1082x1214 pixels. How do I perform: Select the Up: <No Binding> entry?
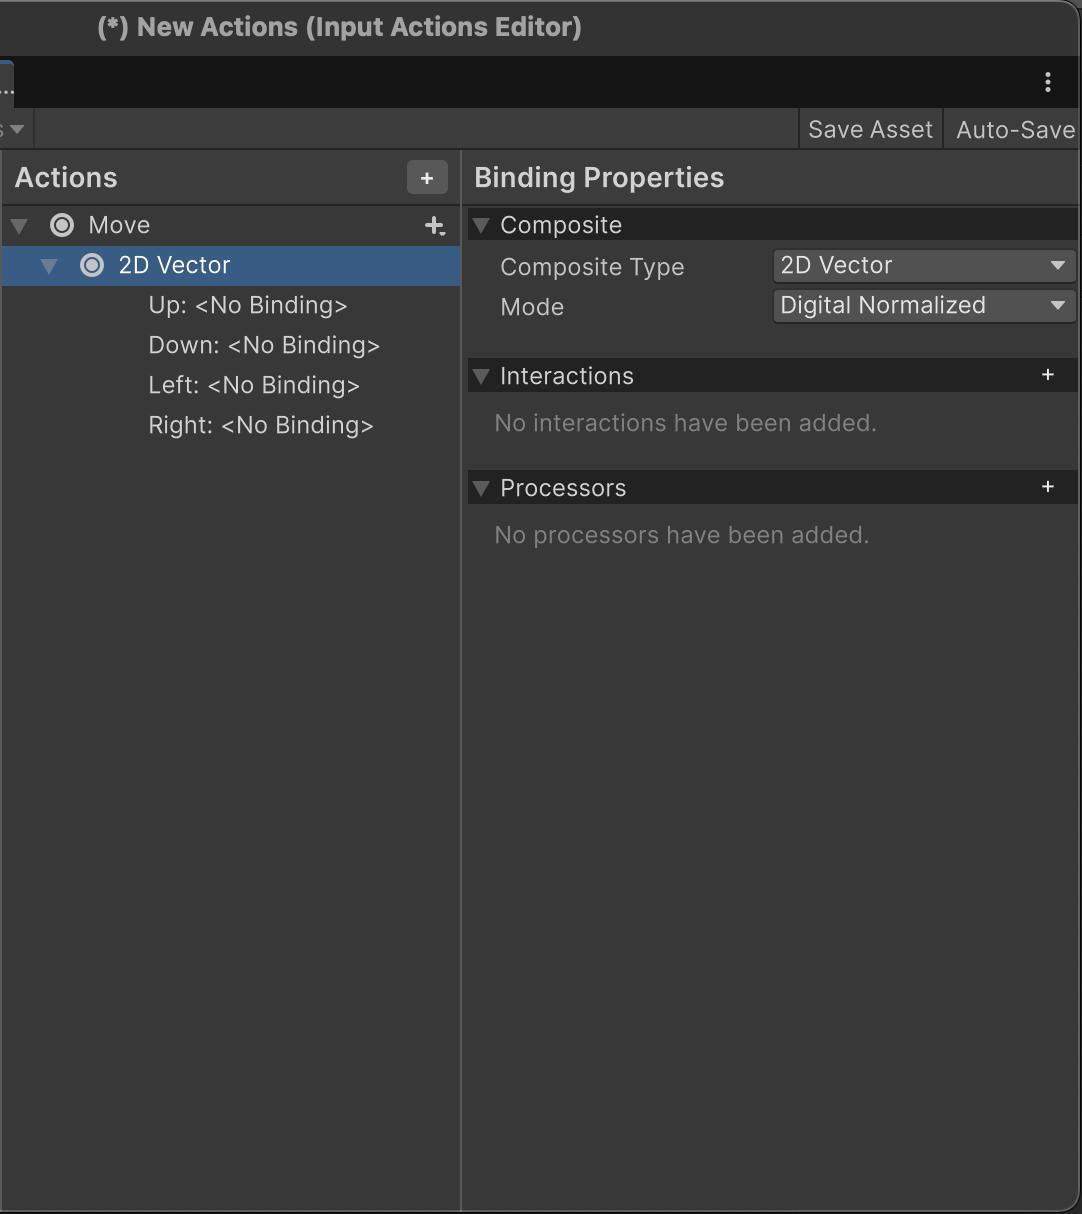pos(247,306)
